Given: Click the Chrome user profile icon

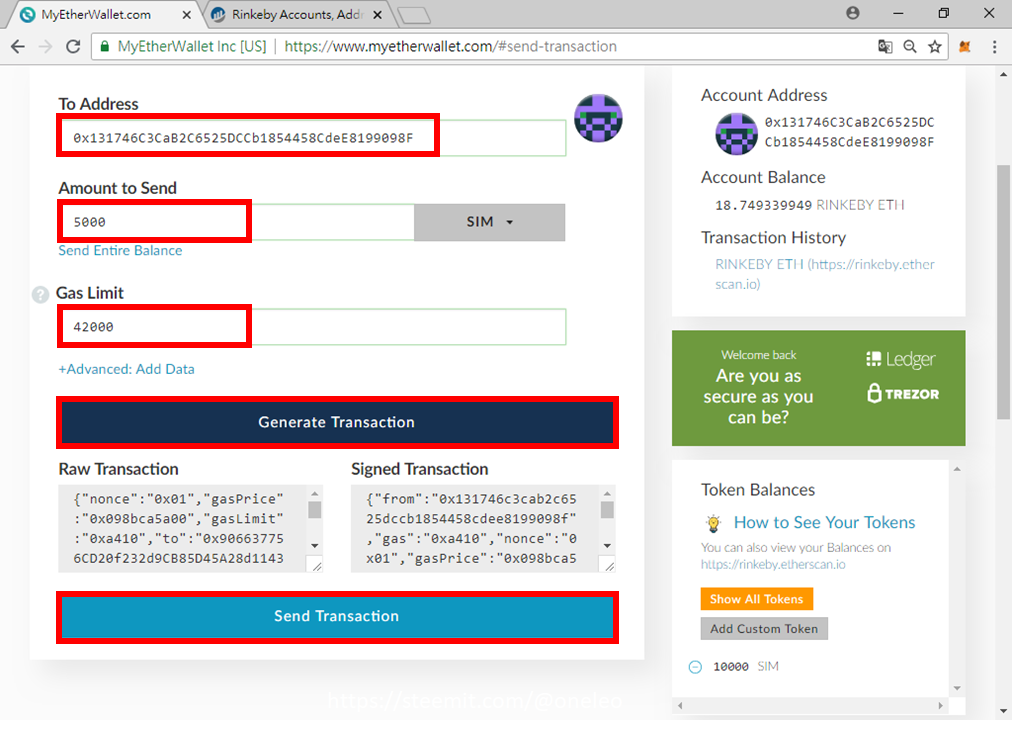Looking at the screenshot, I should pyautogui.click(x=853, y=13).
